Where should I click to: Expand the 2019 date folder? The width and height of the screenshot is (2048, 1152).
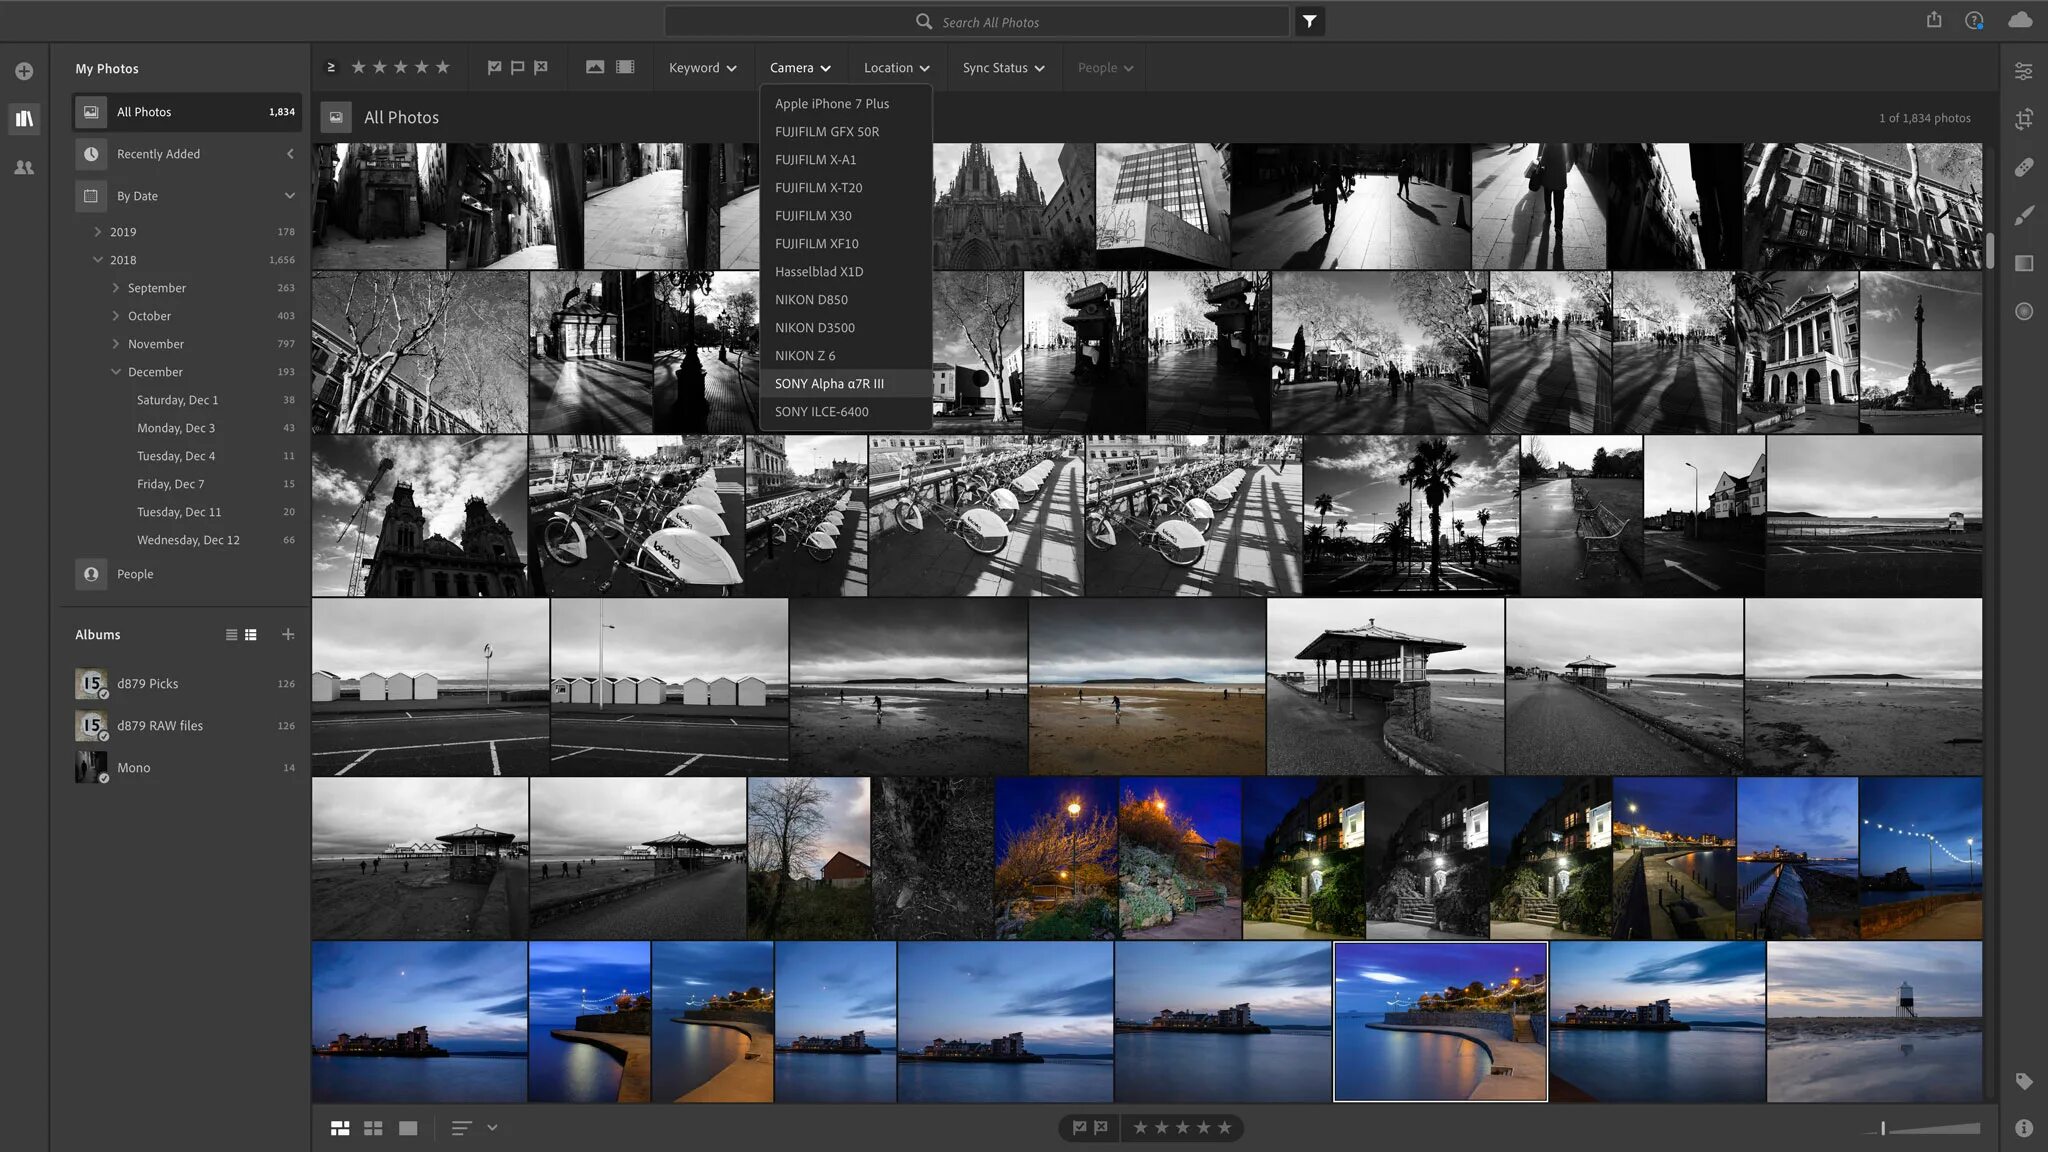[x=98, y=232]
